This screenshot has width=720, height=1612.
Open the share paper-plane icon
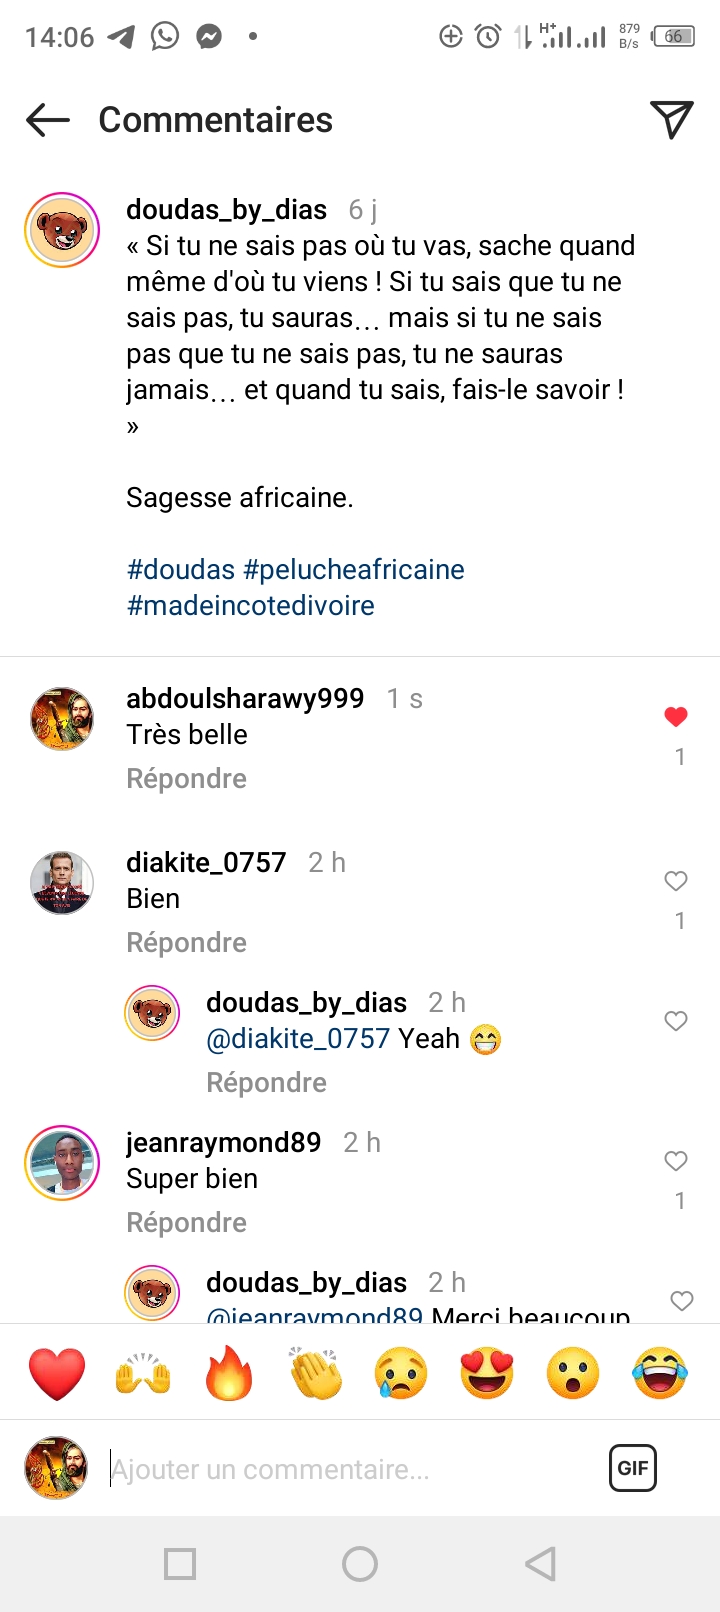[672, 120]
